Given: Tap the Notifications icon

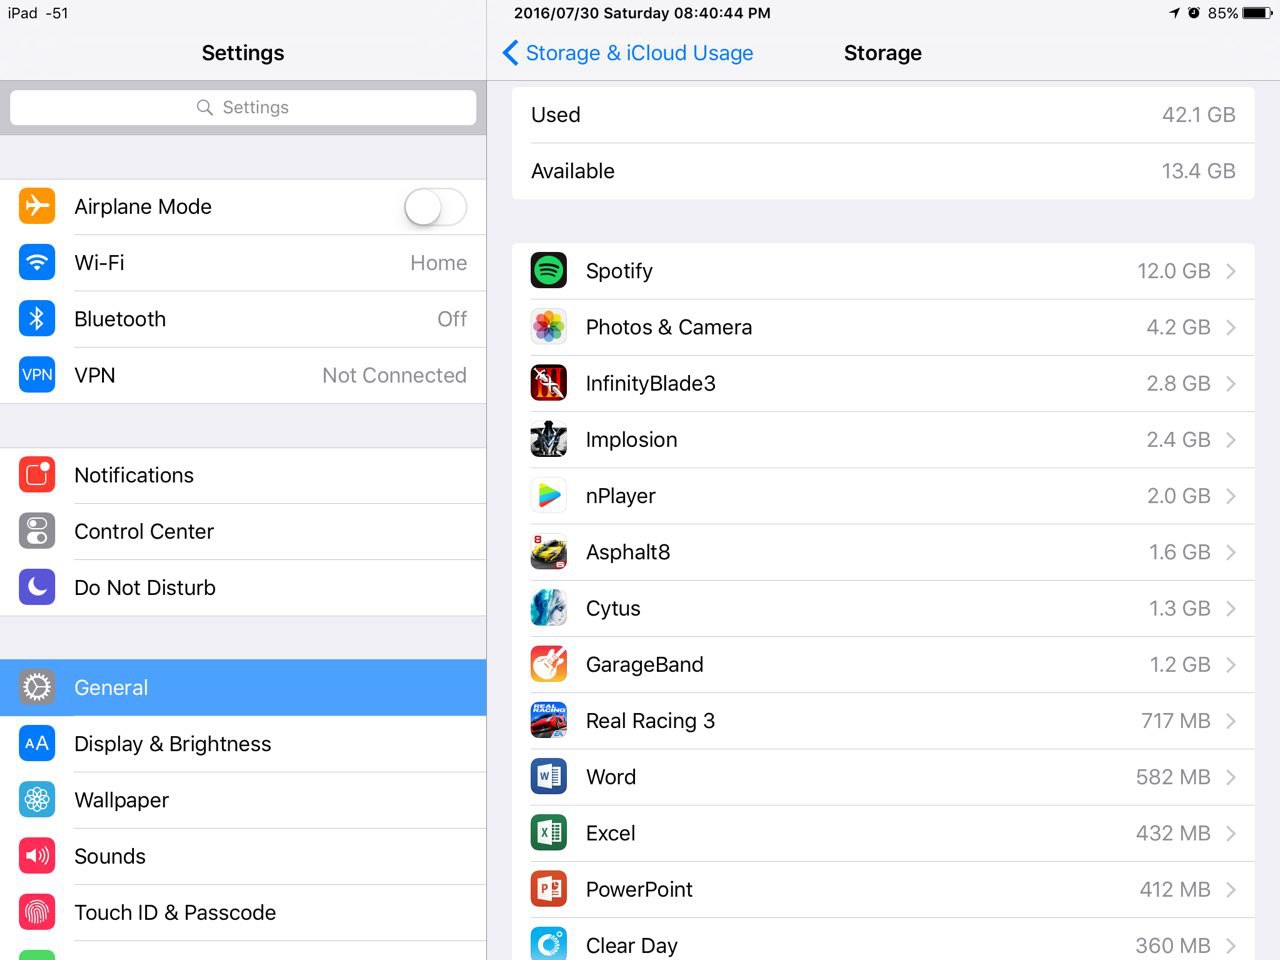Looking at the screenshot, I should 37,475.
